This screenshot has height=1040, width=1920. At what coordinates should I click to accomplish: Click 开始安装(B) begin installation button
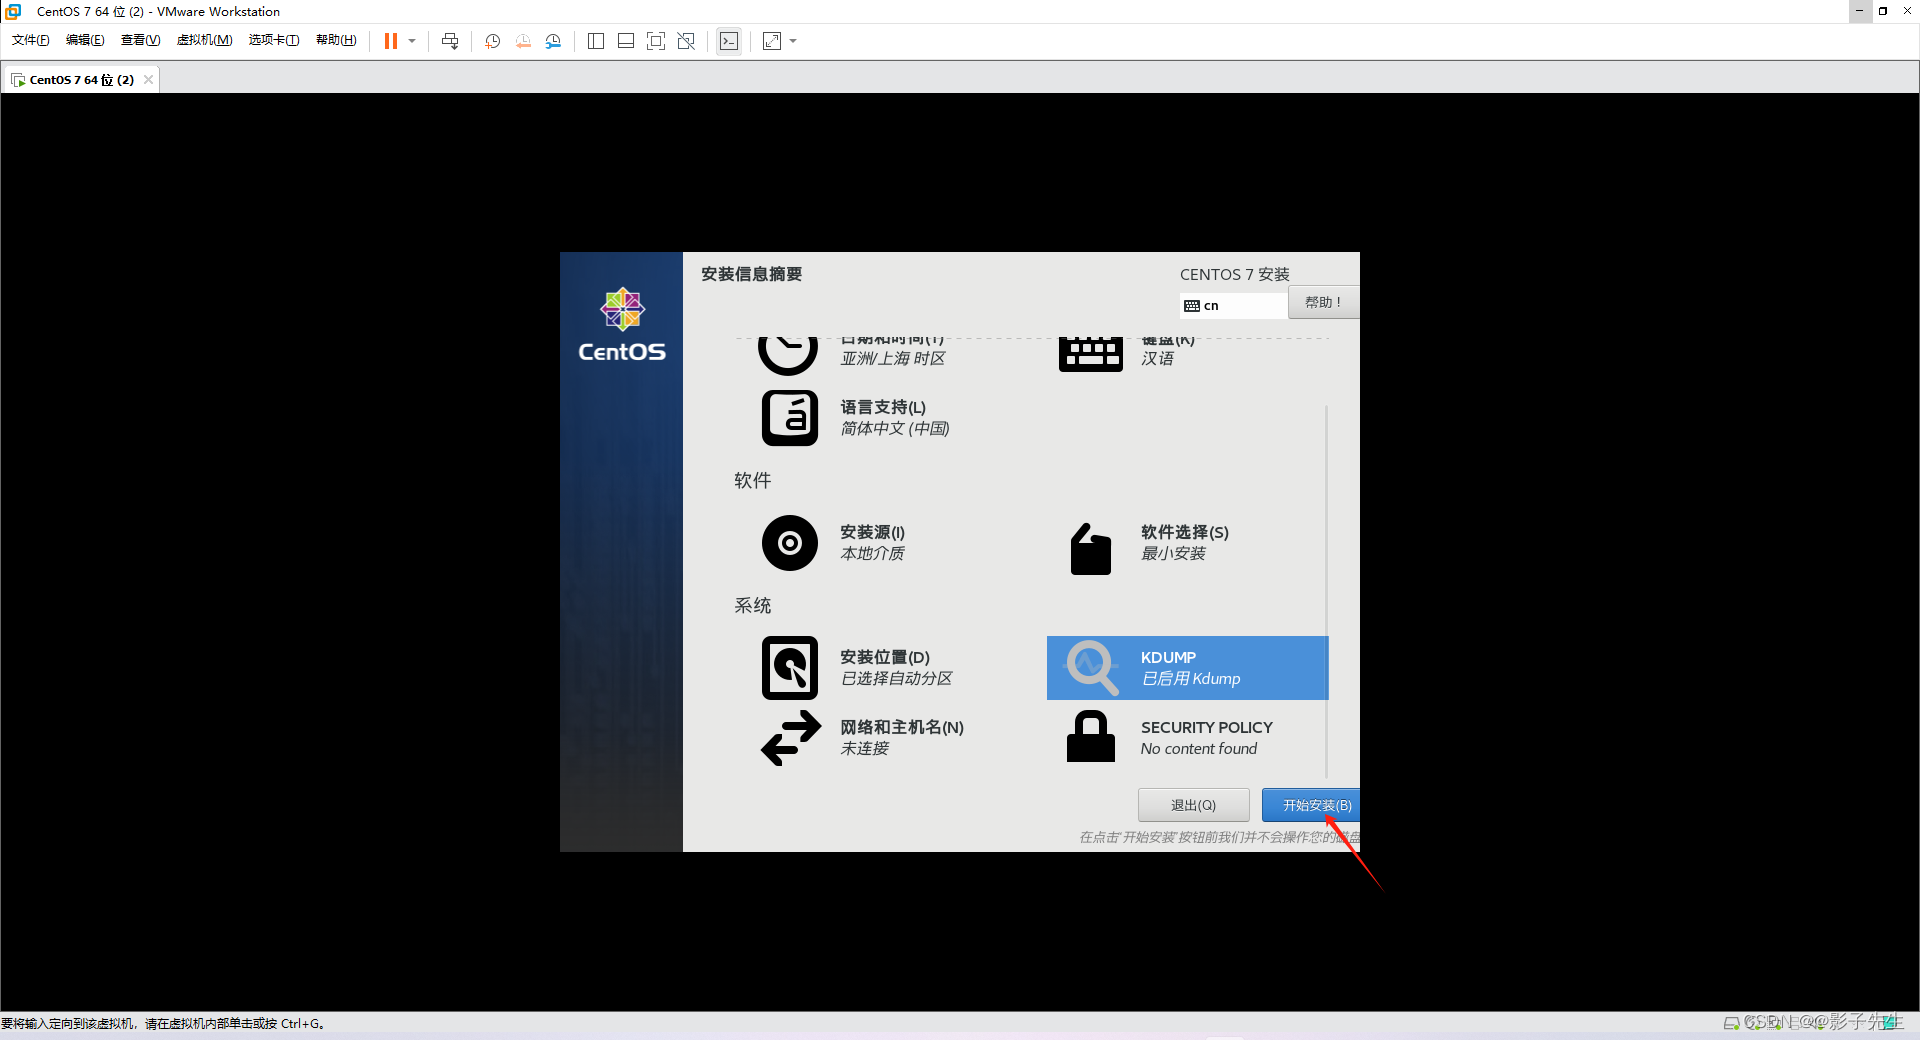1311,805
